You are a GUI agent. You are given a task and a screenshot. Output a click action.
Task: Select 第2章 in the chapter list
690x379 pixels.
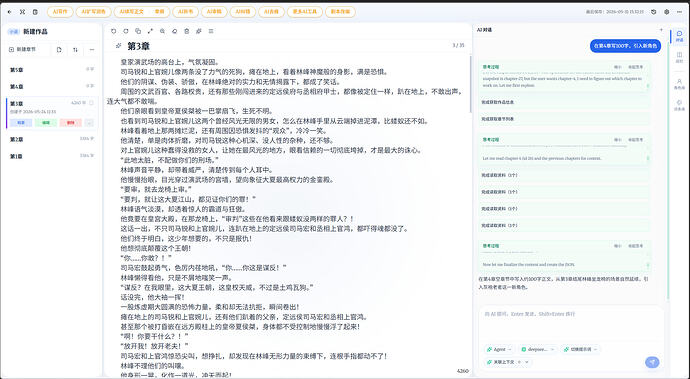coord(52,140)
